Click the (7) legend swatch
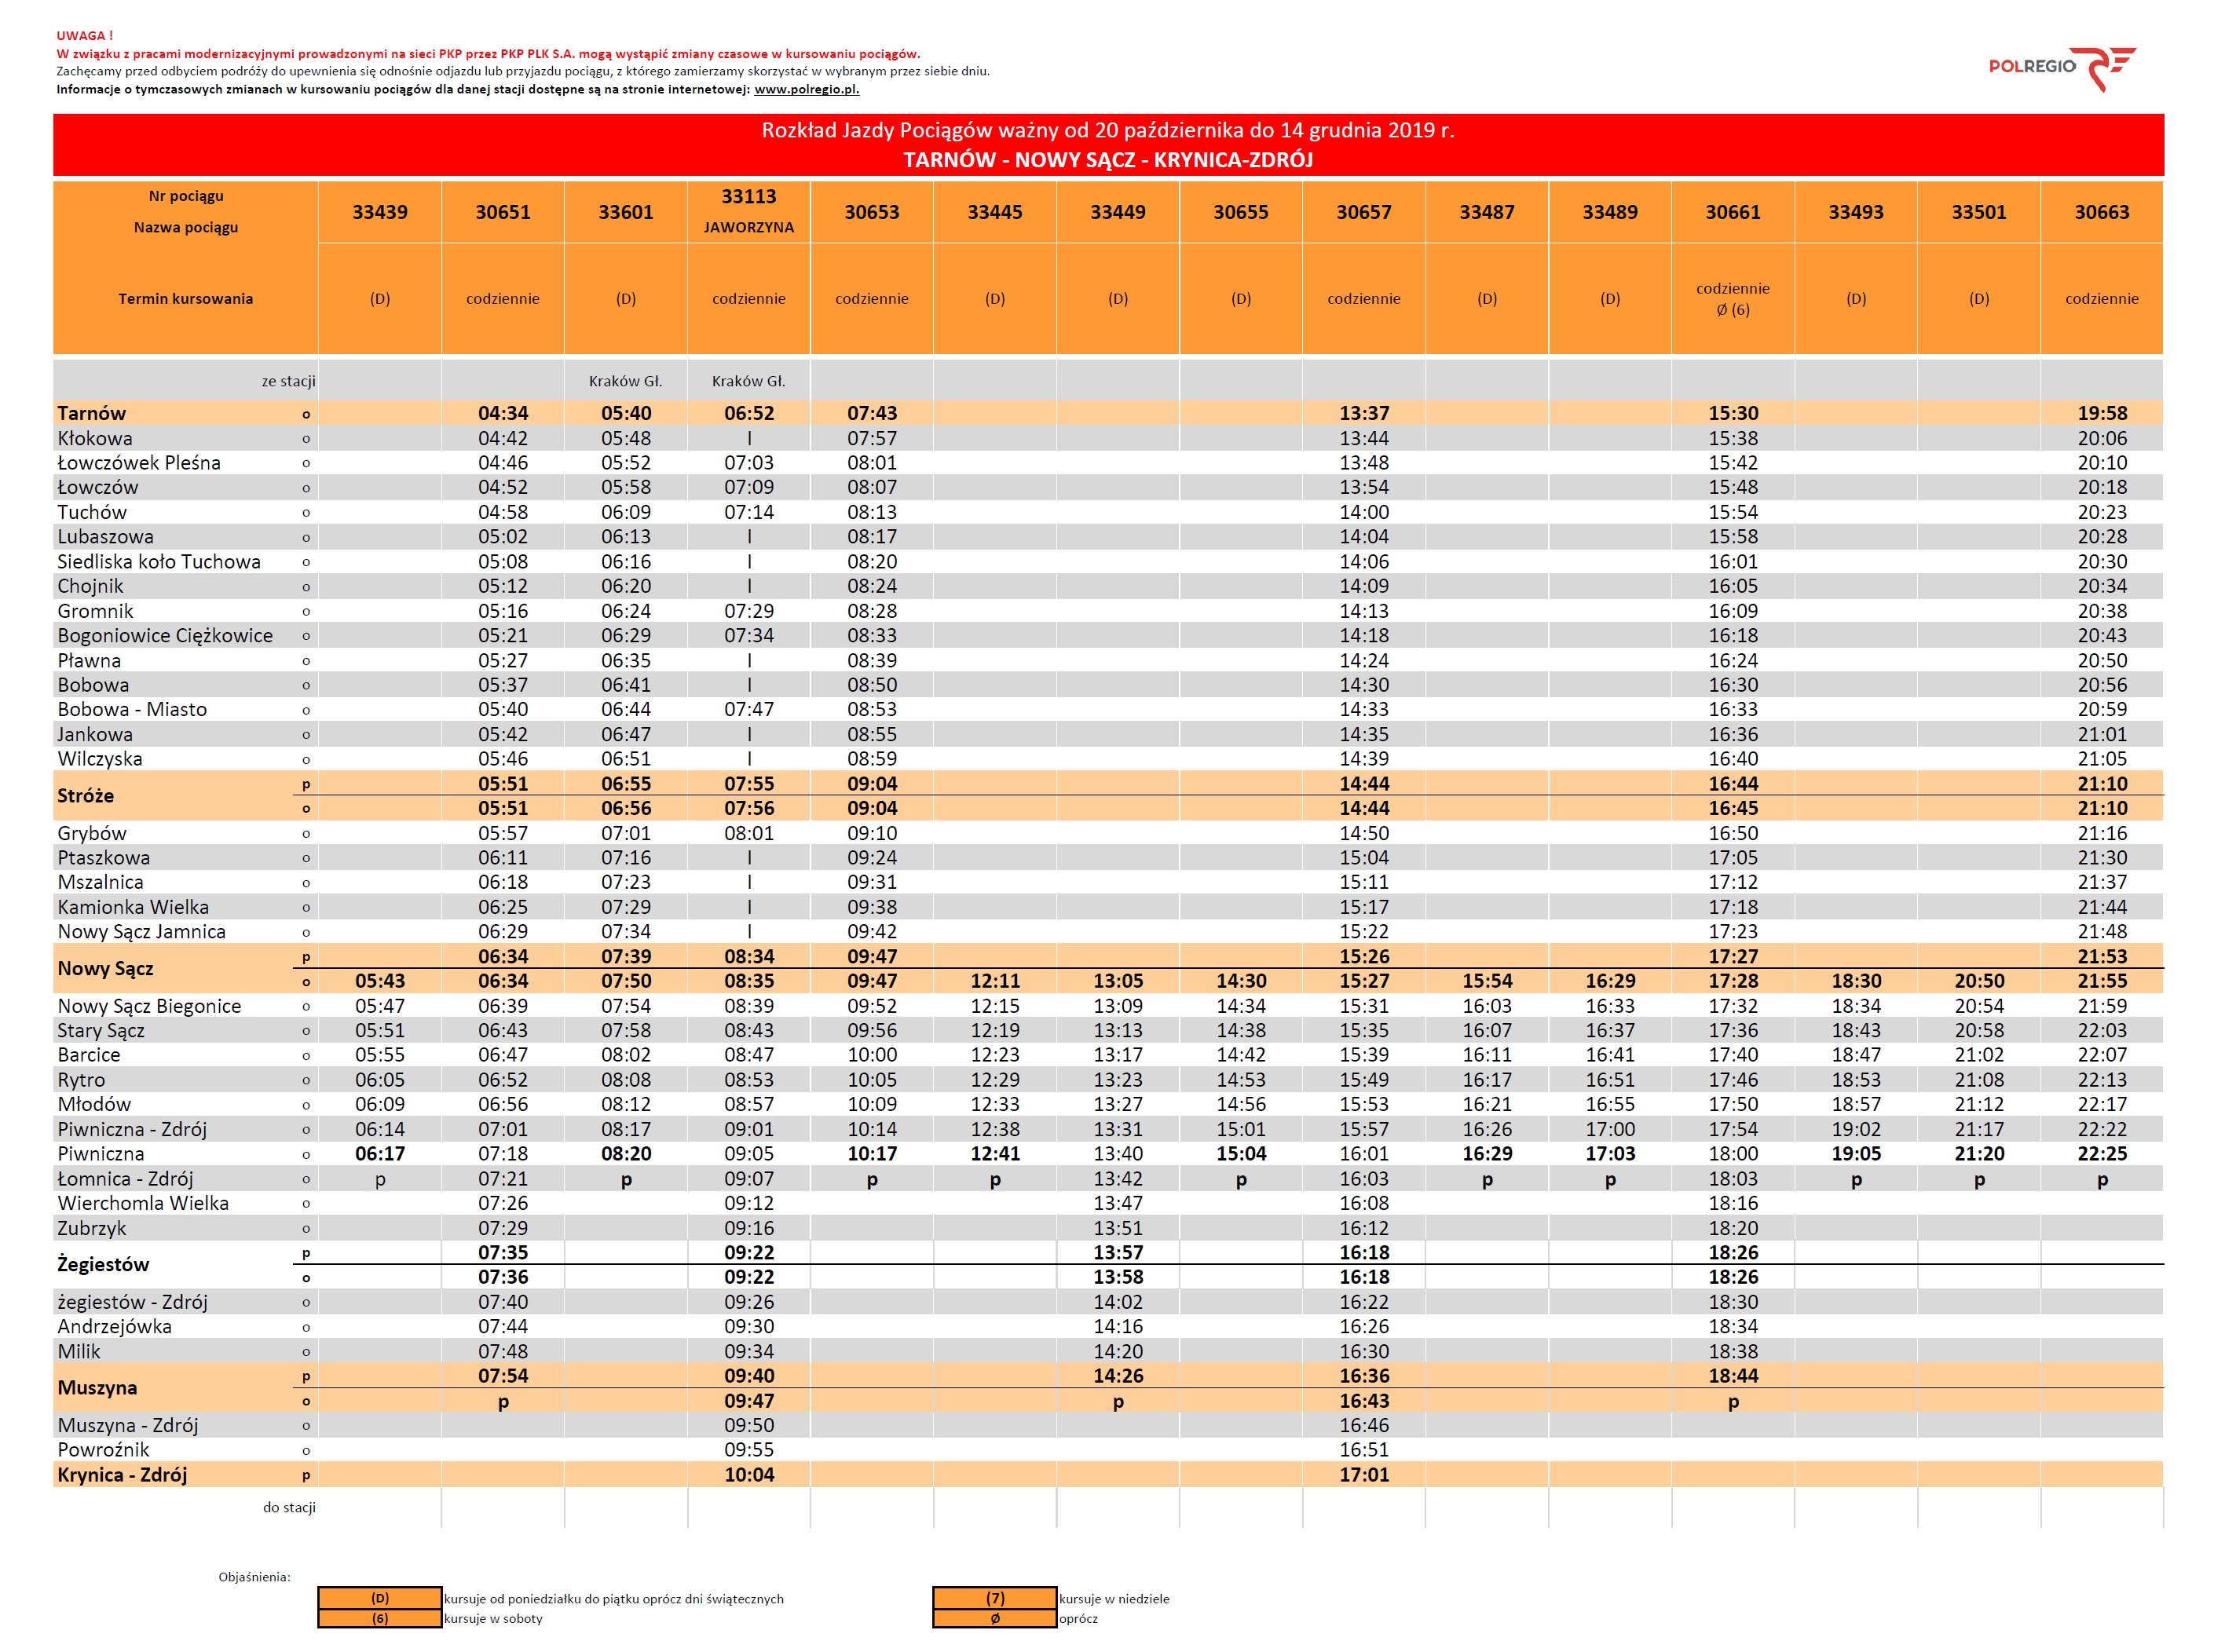 click(x=994, y=1598)
